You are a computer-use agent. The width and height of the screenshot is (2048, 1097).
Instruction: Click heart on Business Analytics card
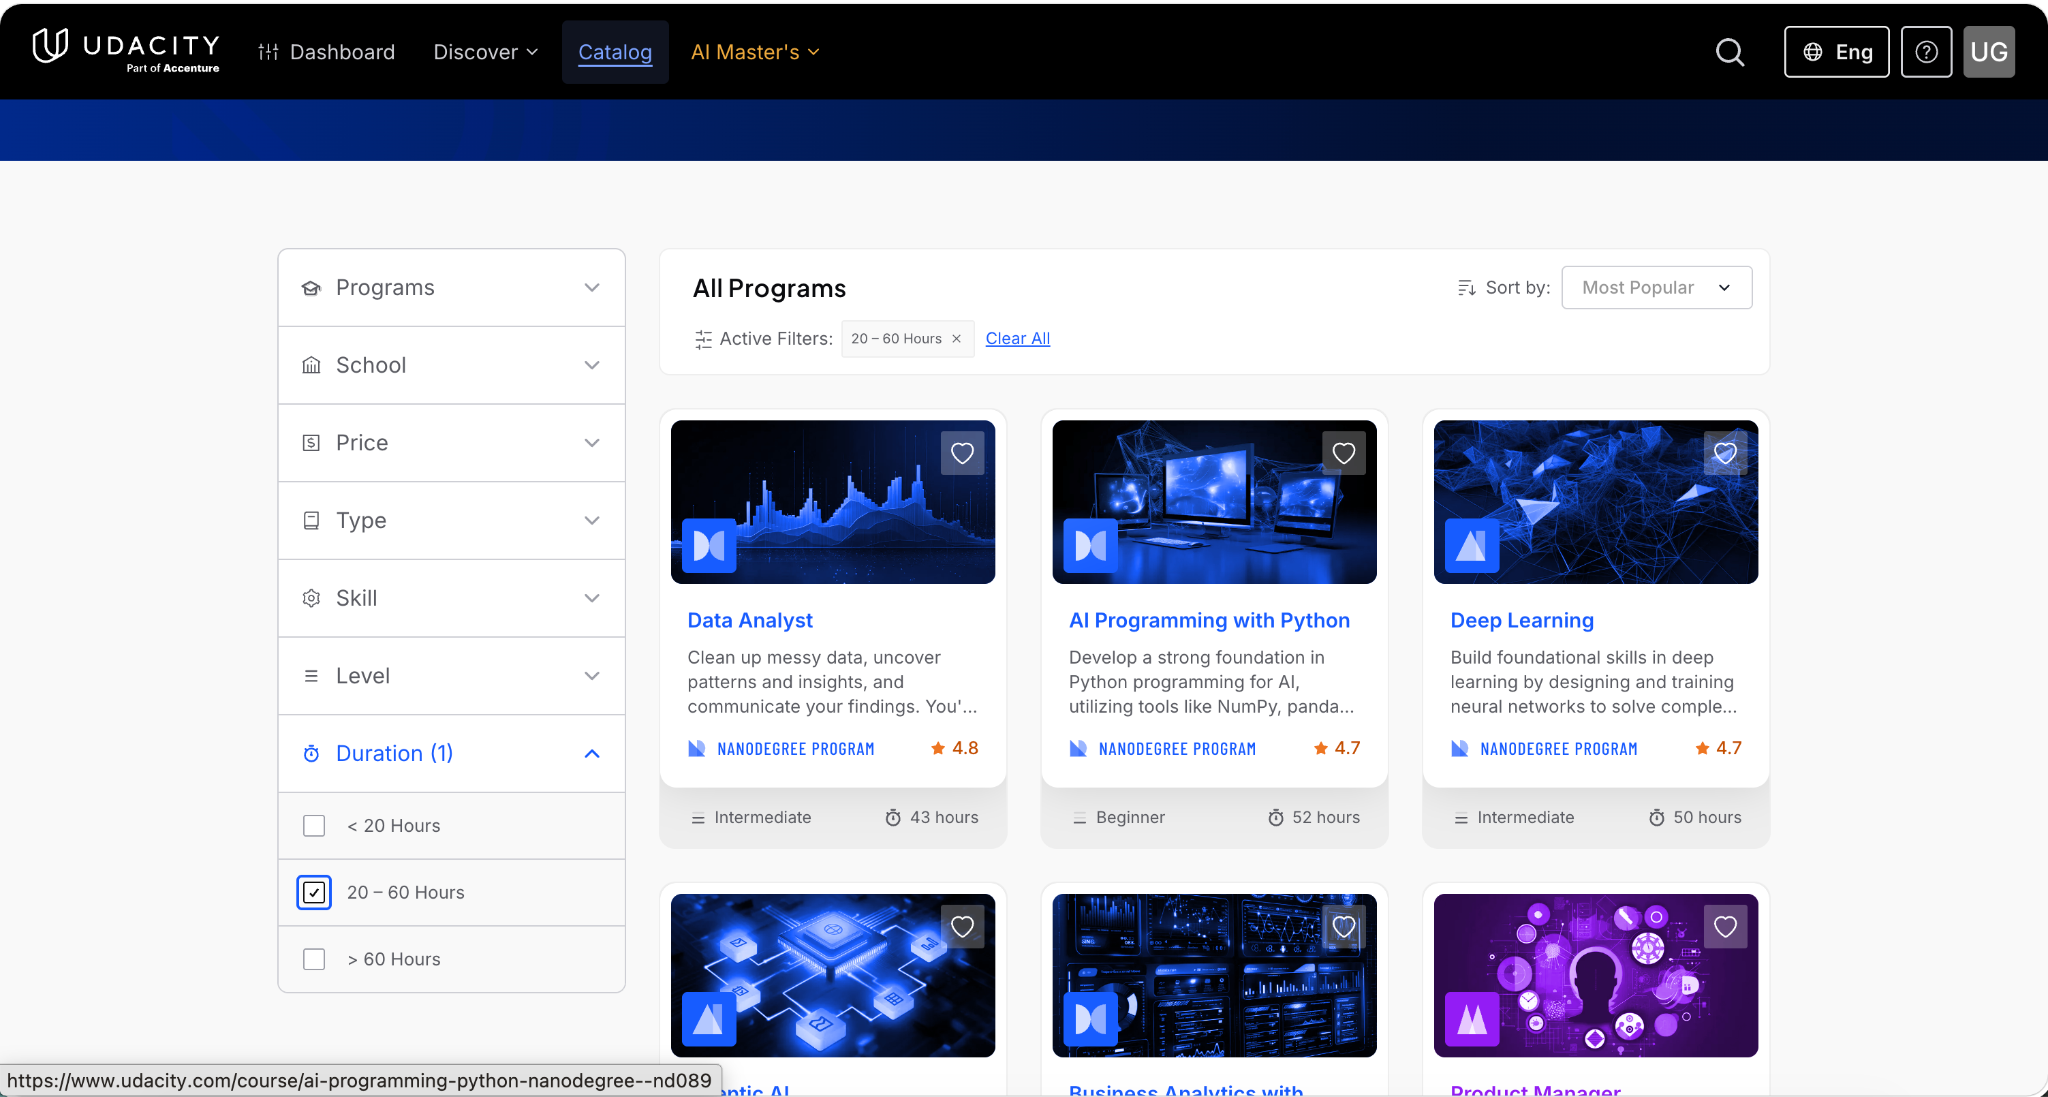pyautogui.click(x=1344, y=926)
